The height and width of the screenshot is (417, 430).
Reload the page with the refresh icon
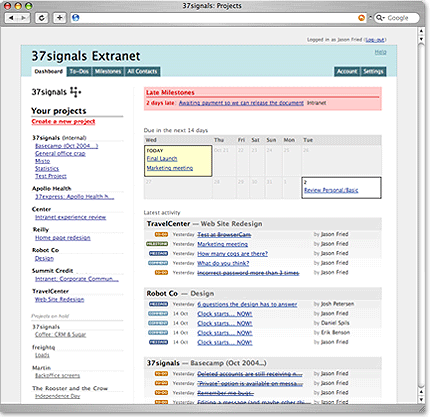pyautogui.click(x=42, y=18)
